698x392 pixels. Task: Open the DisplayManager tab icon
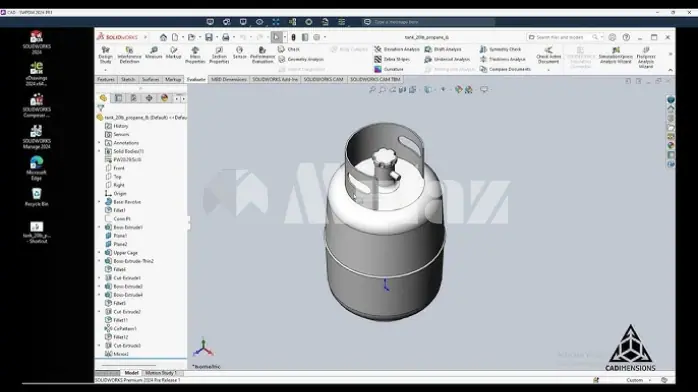pyautogui.click(x=164, y=98)
